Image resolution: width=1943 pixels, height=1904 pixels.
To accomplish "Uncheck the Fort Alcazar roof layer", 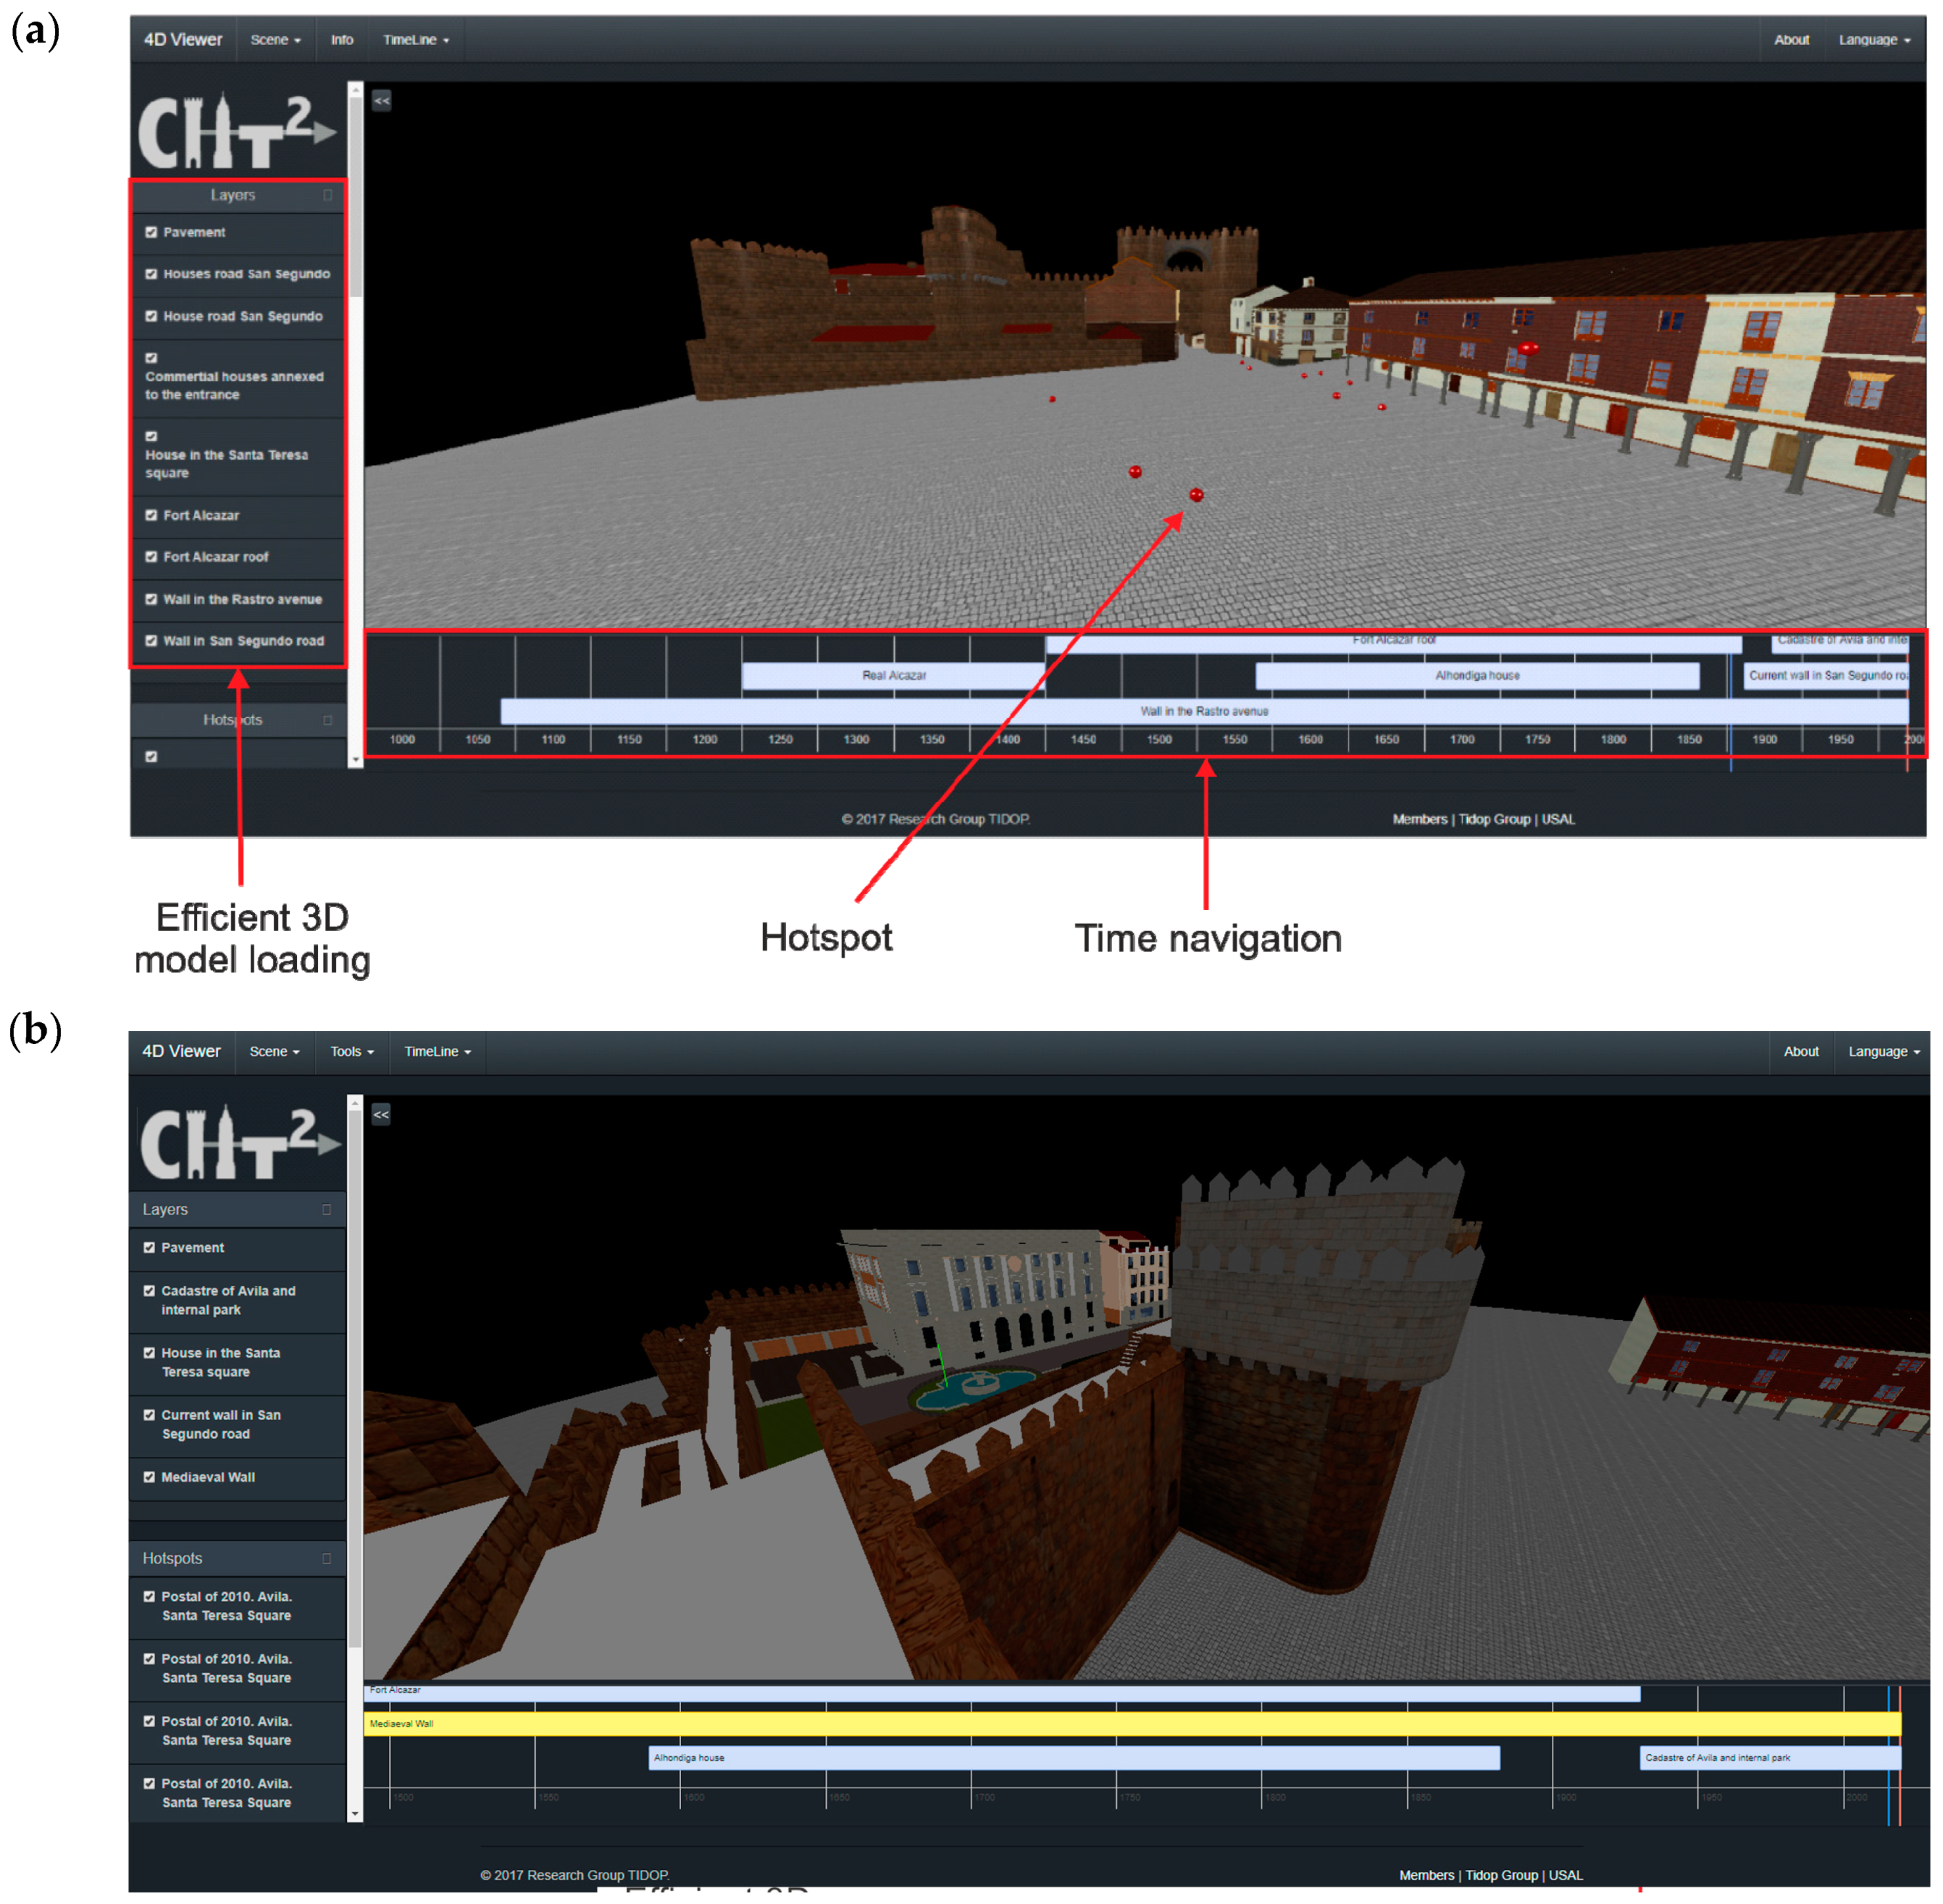I will tap(151, 556).
